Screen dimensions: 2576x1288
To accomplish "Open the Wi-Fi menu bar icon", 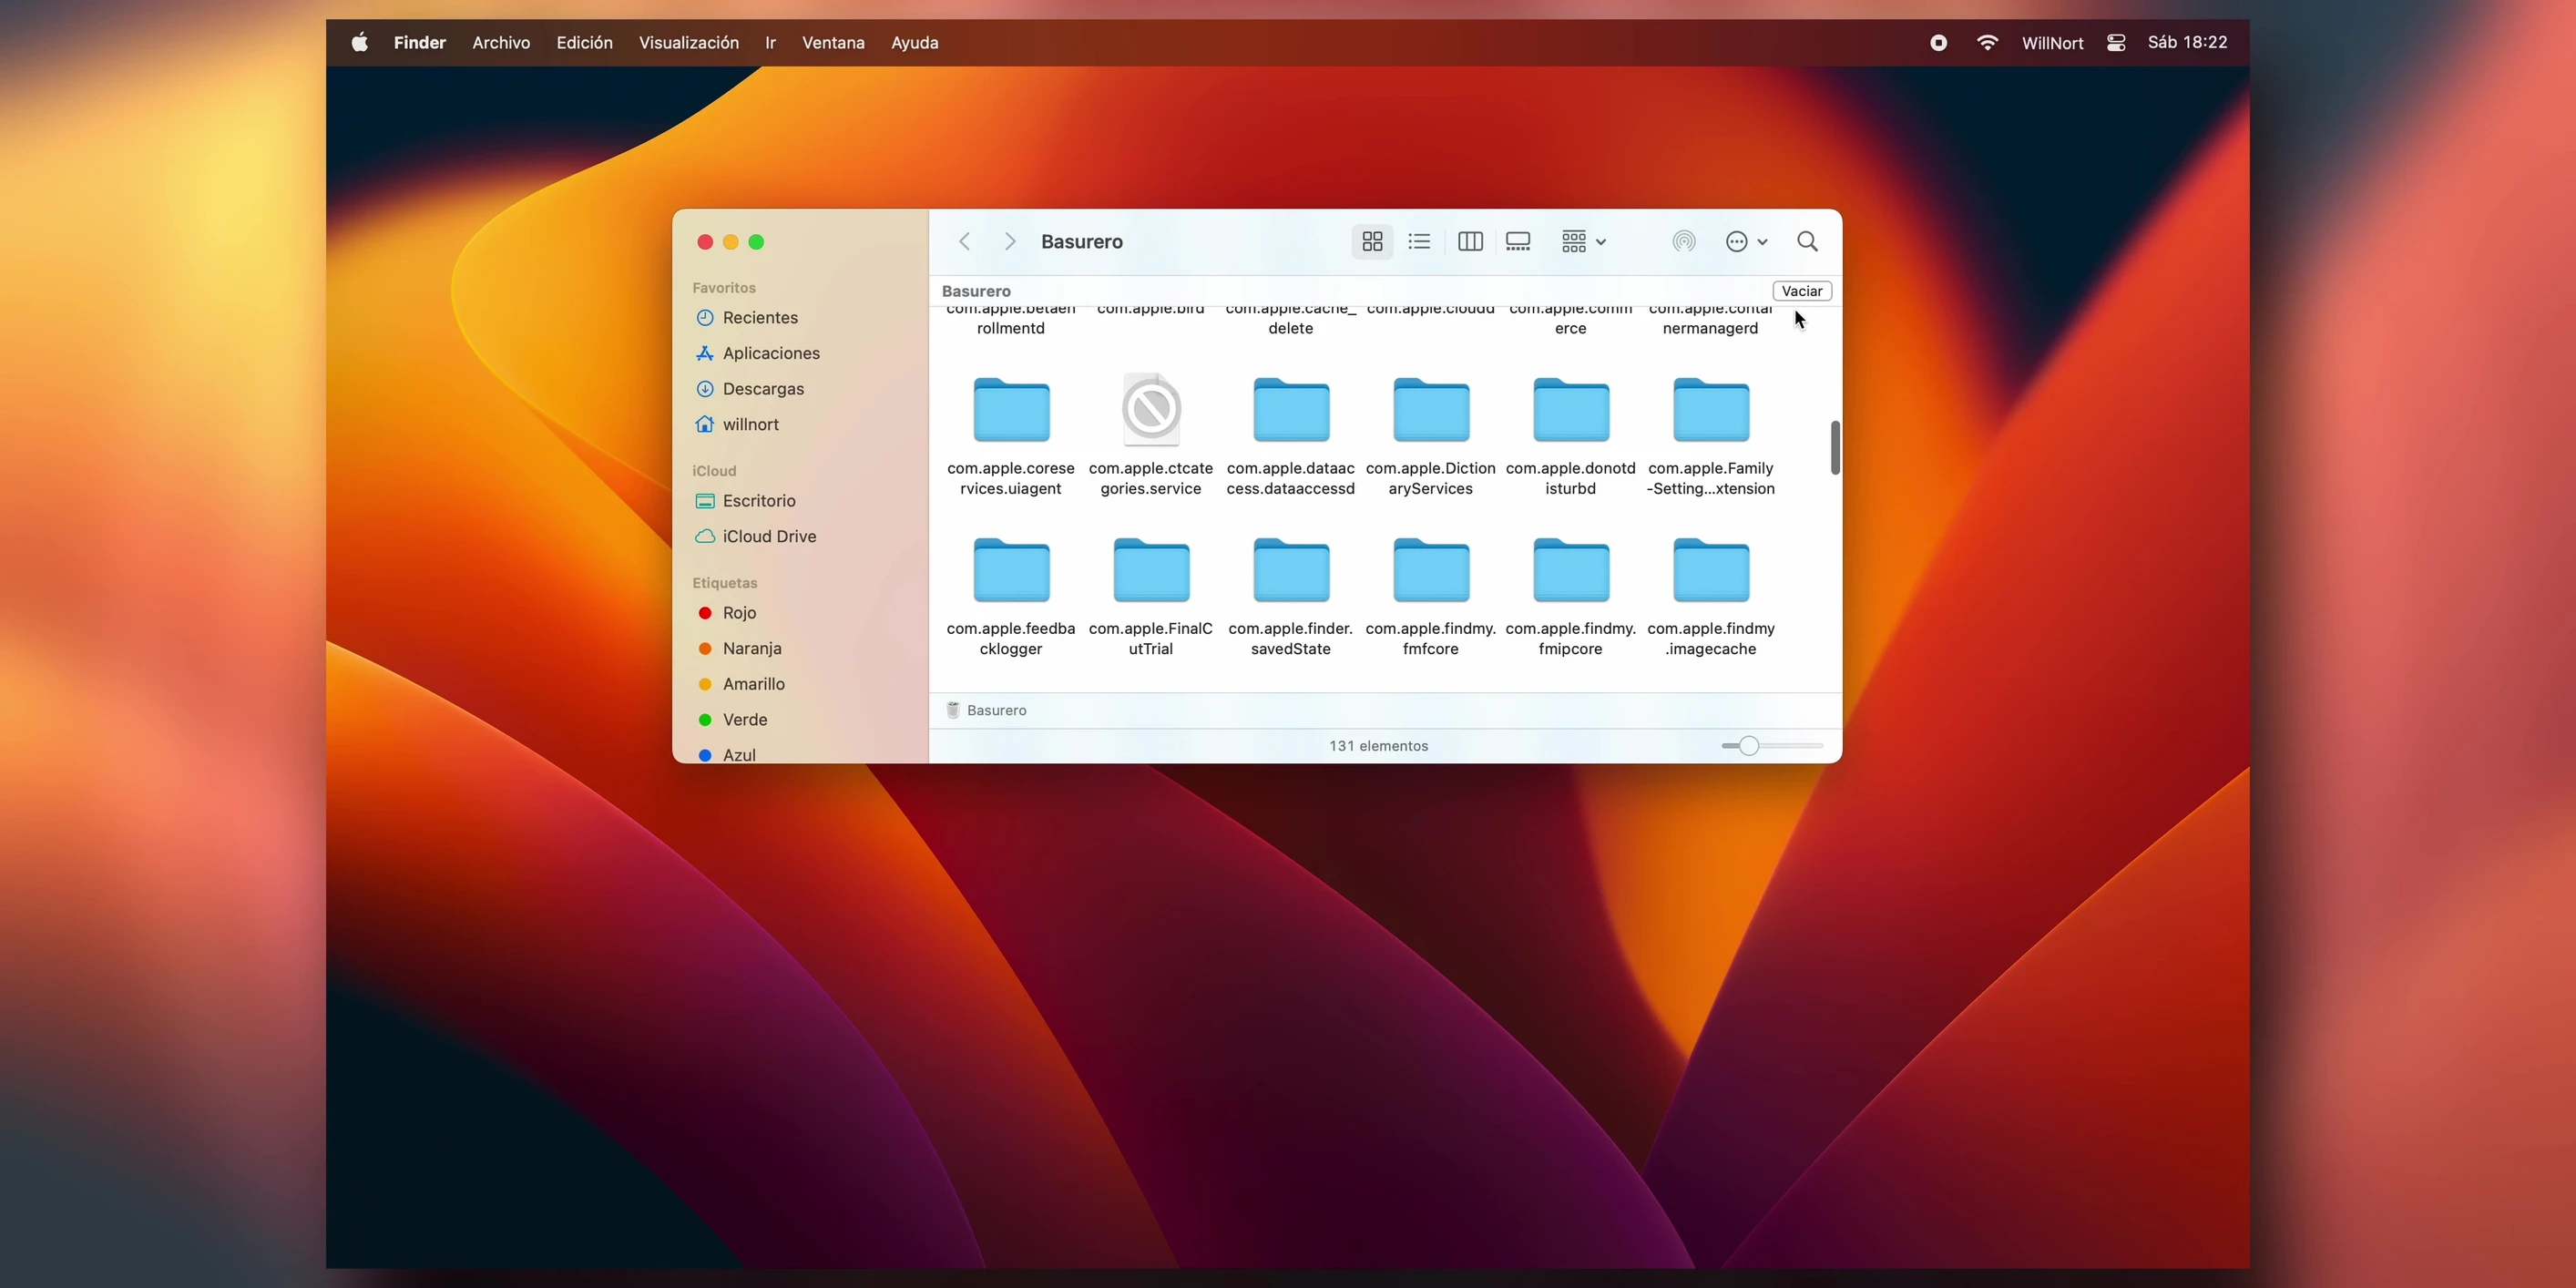I will coord(1987,42).
